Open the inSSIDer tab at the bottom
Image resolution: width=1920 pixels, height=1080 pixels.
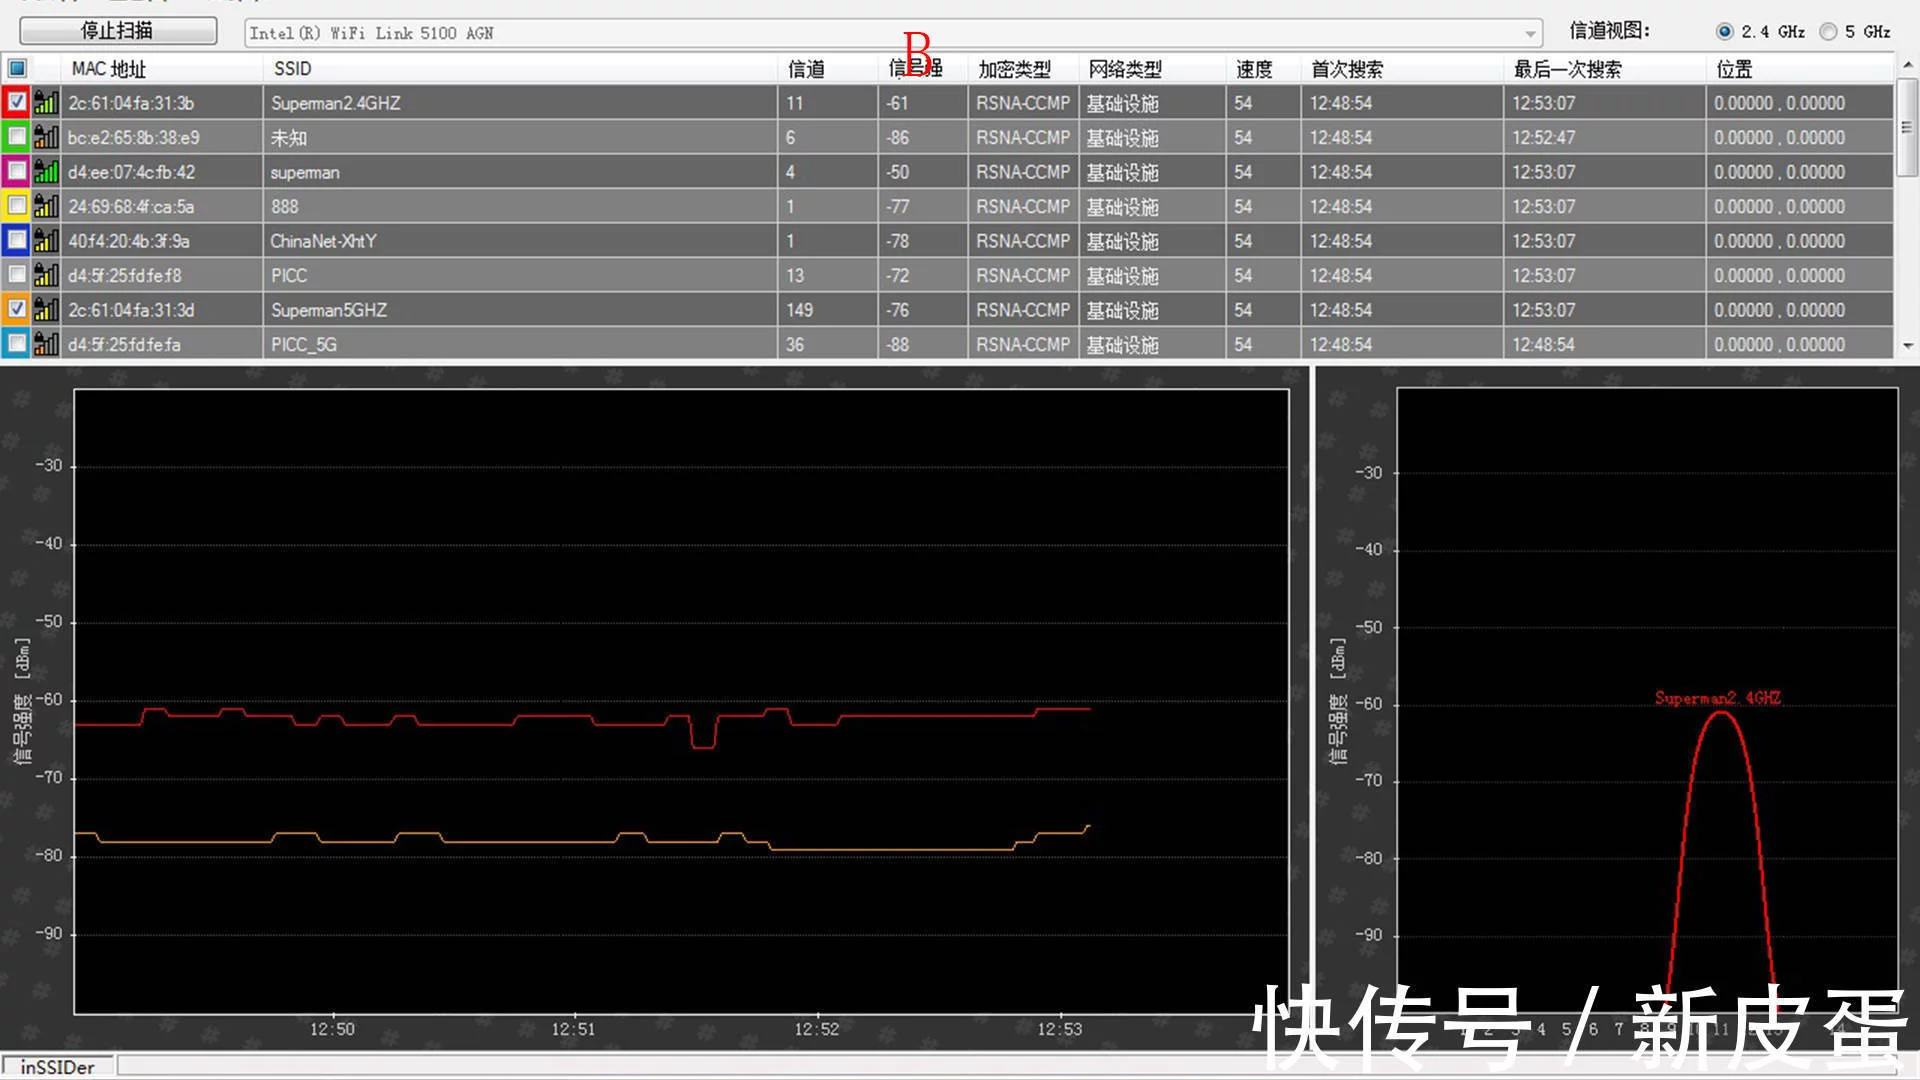point(58,1066)
